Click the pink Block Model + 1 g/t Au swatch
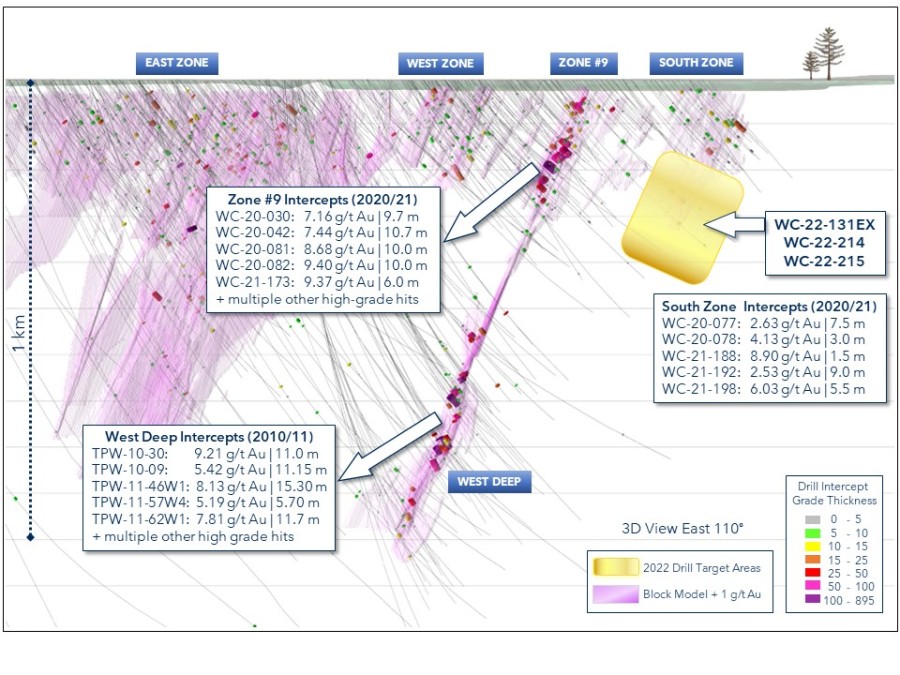This screenshot has width=900, height=675. [x=616, y=594]
